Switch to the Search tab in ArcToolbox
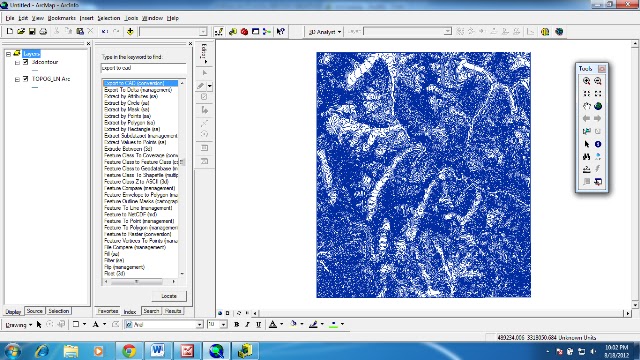This screenshot has width=640, height=360. coord(151,311)
